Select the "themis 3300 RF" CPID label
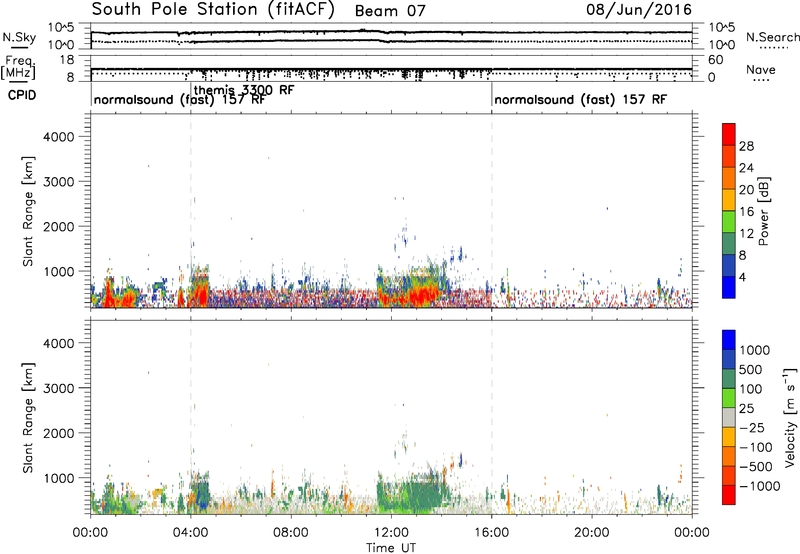 pos(244,90)
